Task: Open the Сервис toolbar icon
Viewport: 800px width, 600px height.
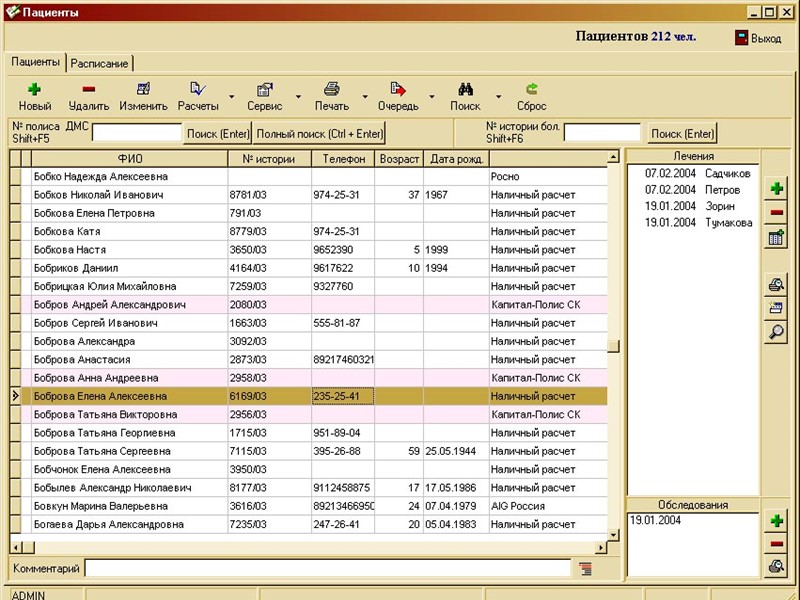Action: [x=264, y=90]
